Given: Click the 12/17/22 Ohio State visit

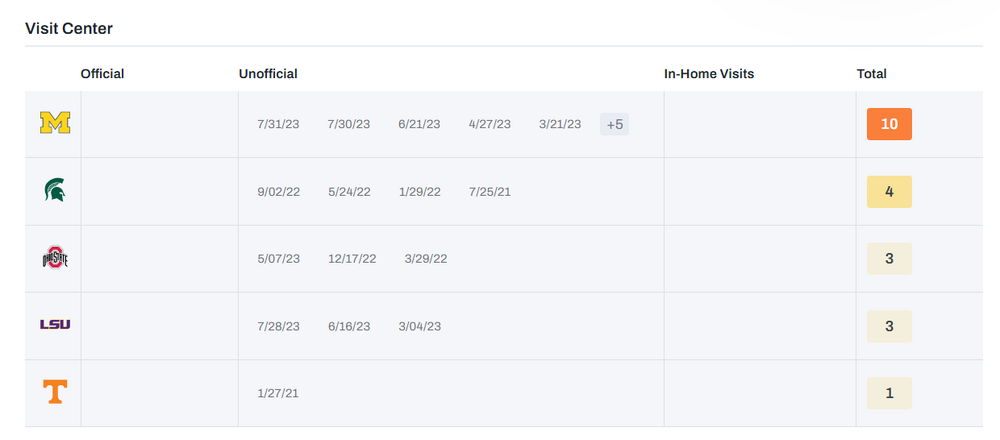Looking at the screenshot, I should coord(352,258).
